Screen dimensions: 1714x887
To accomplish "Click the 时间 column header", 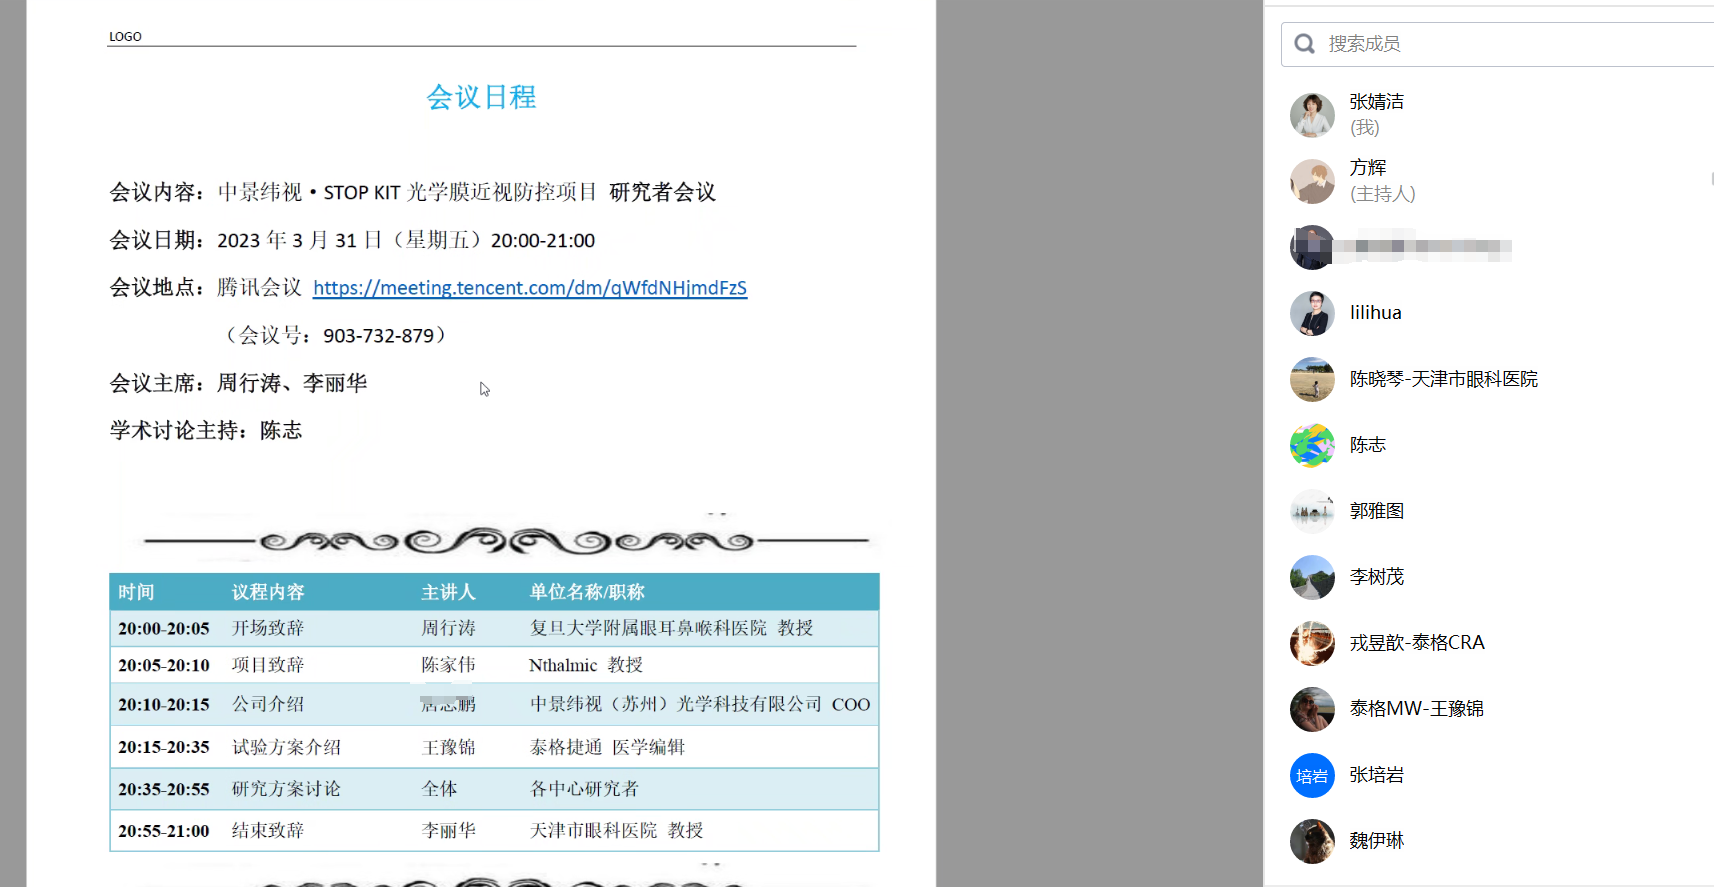I will [136, 592].
